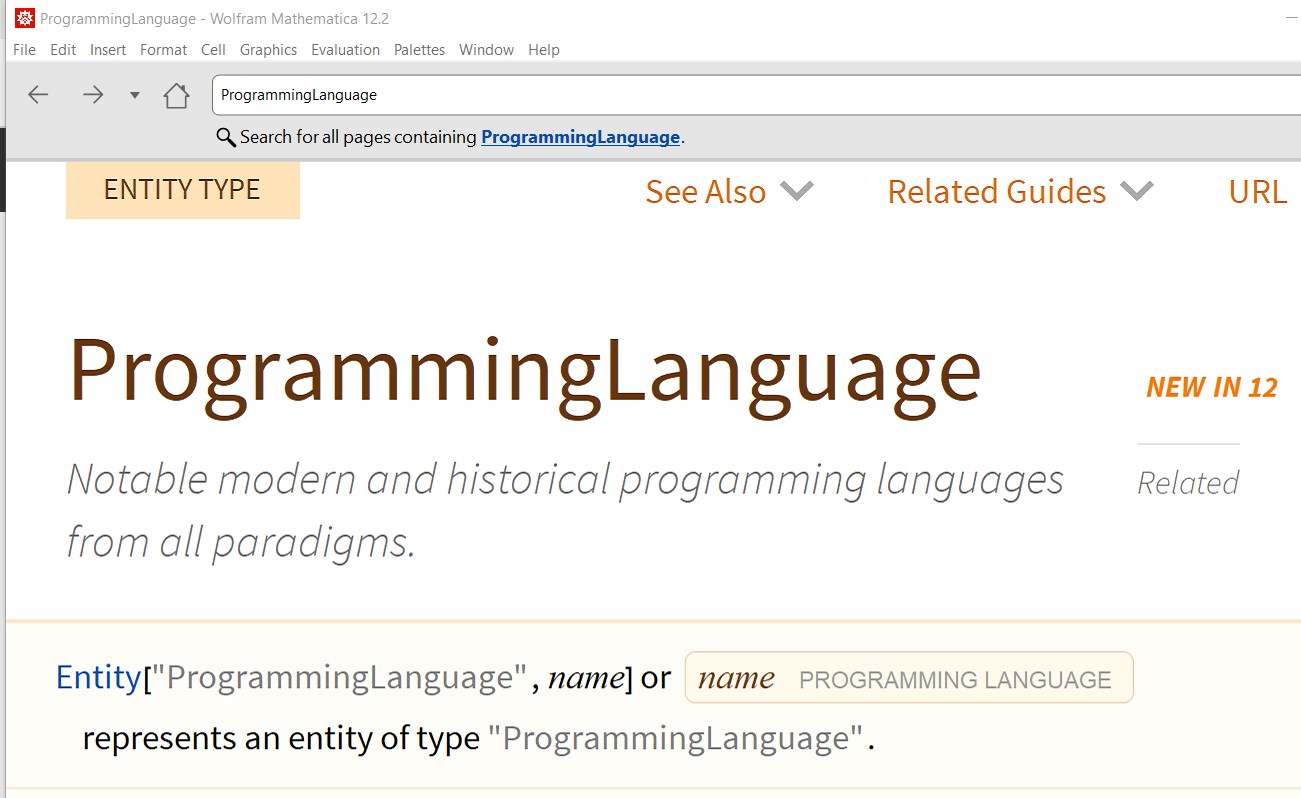Click the Related sidebar text

click(1188, 483)
